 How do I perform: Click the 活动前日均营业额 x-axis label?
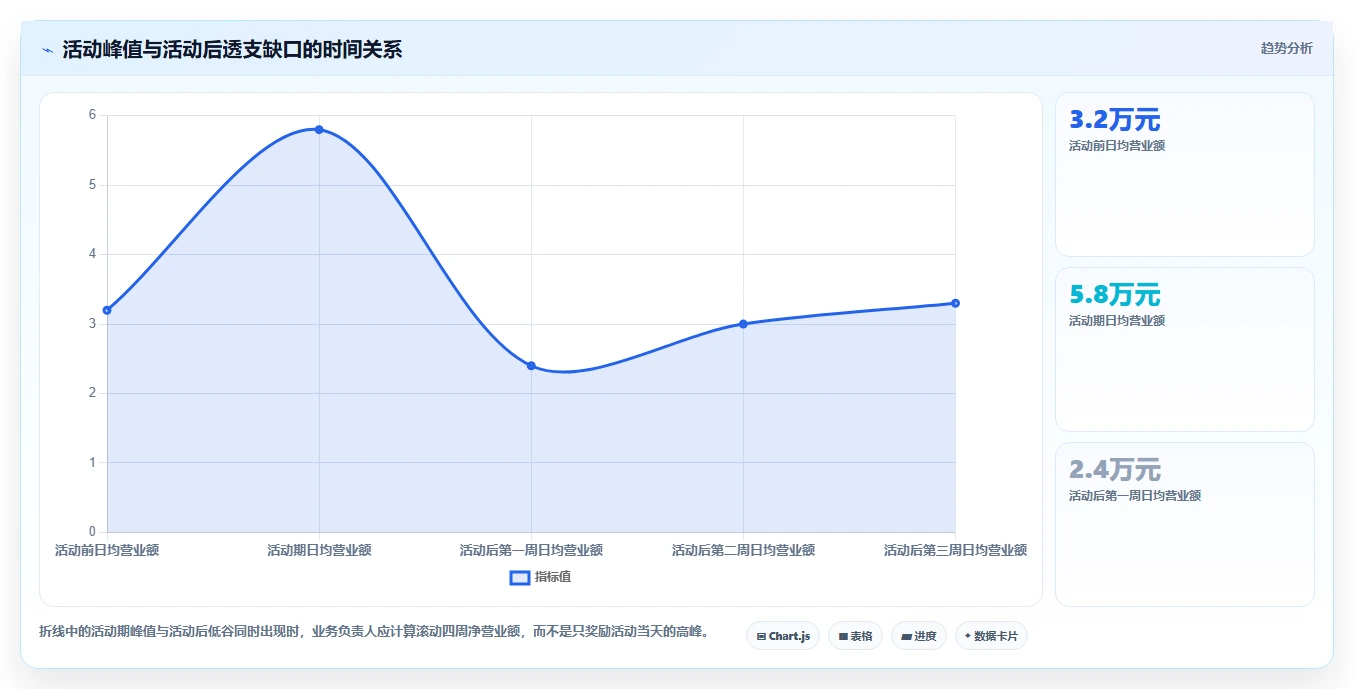pyautogui.click(x=107, y=550)
